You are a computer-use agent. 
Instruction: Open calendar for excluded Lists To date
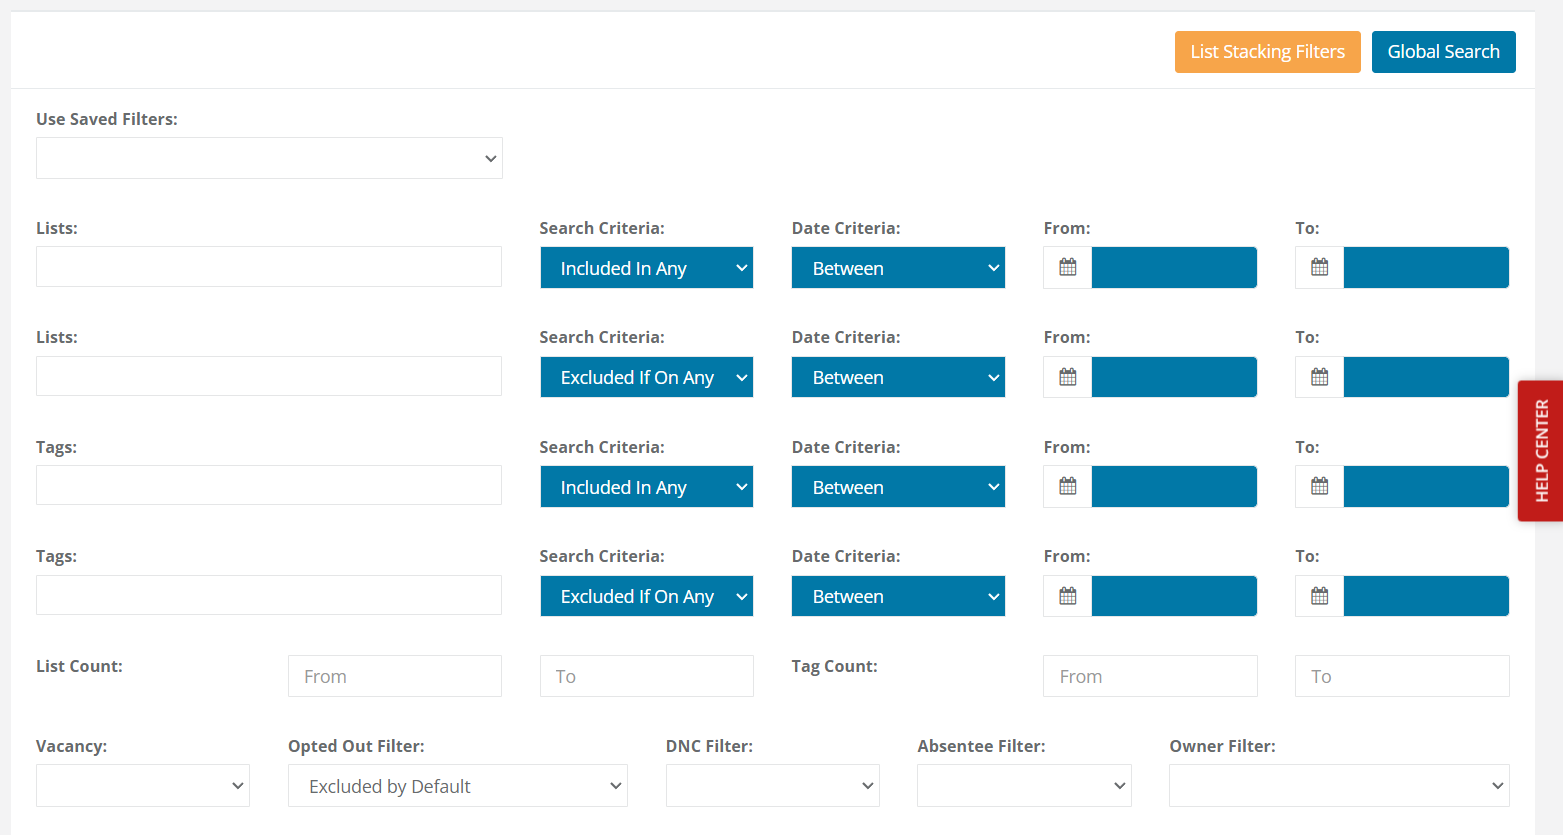(1319, 377)
